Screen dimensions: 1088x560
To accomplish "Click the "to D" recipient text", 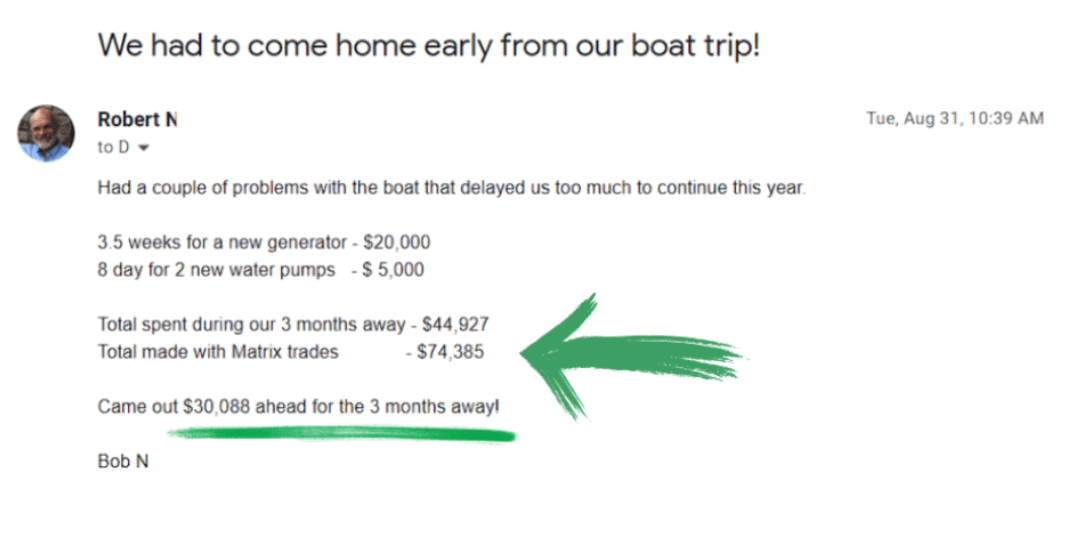I will click(113, 148).
